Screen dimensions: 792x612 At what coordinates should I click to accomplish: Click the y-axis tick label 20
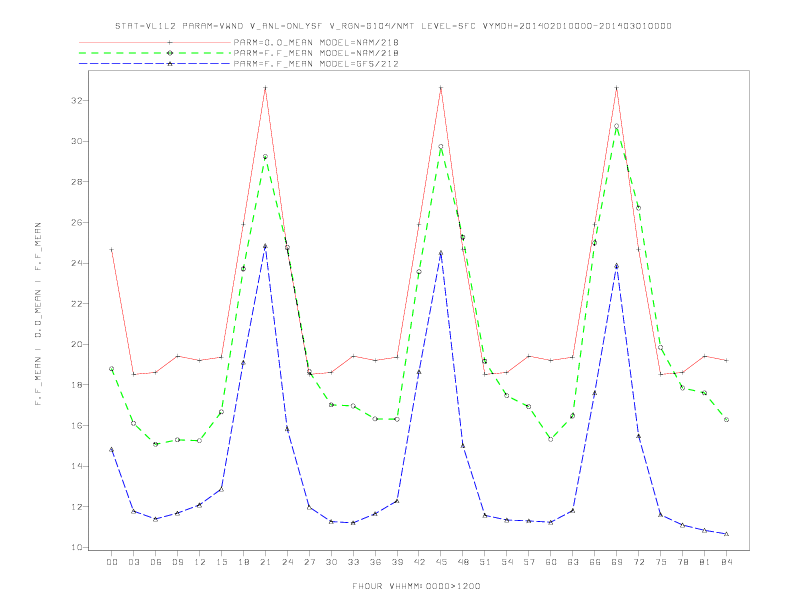coord(76,344)
